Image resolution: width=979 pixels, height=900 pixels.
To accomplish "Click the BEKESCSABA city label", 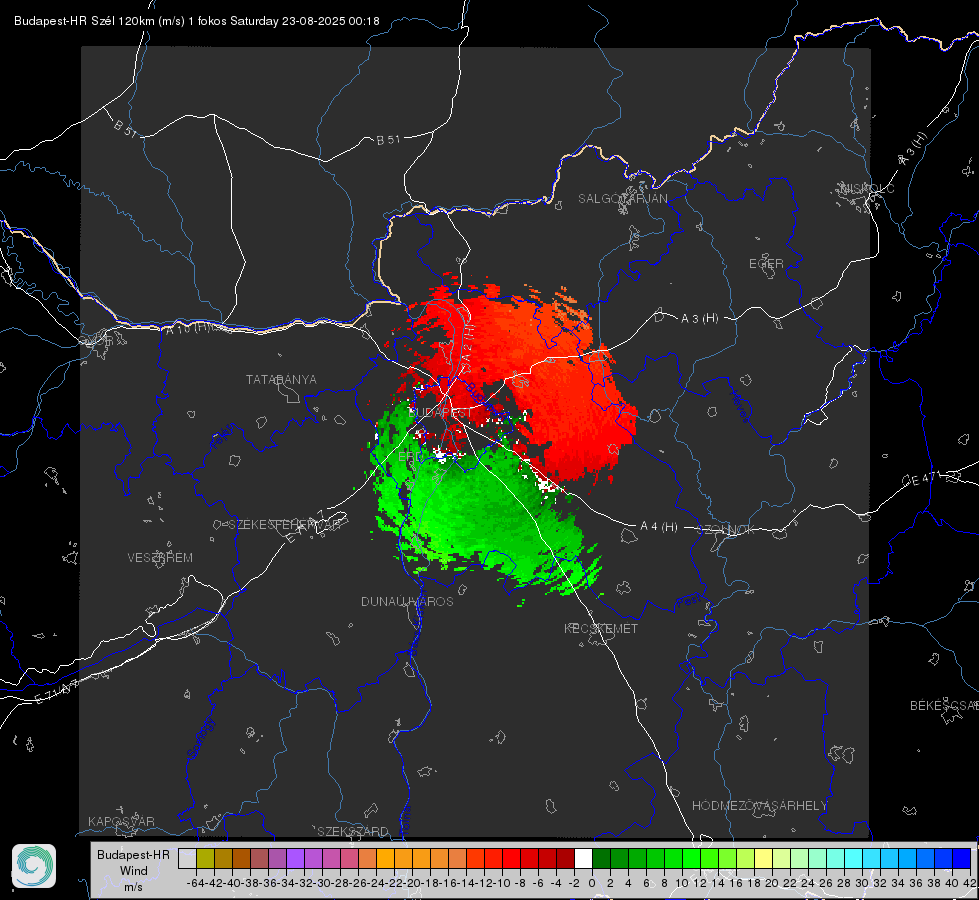I will coord(944,706).
